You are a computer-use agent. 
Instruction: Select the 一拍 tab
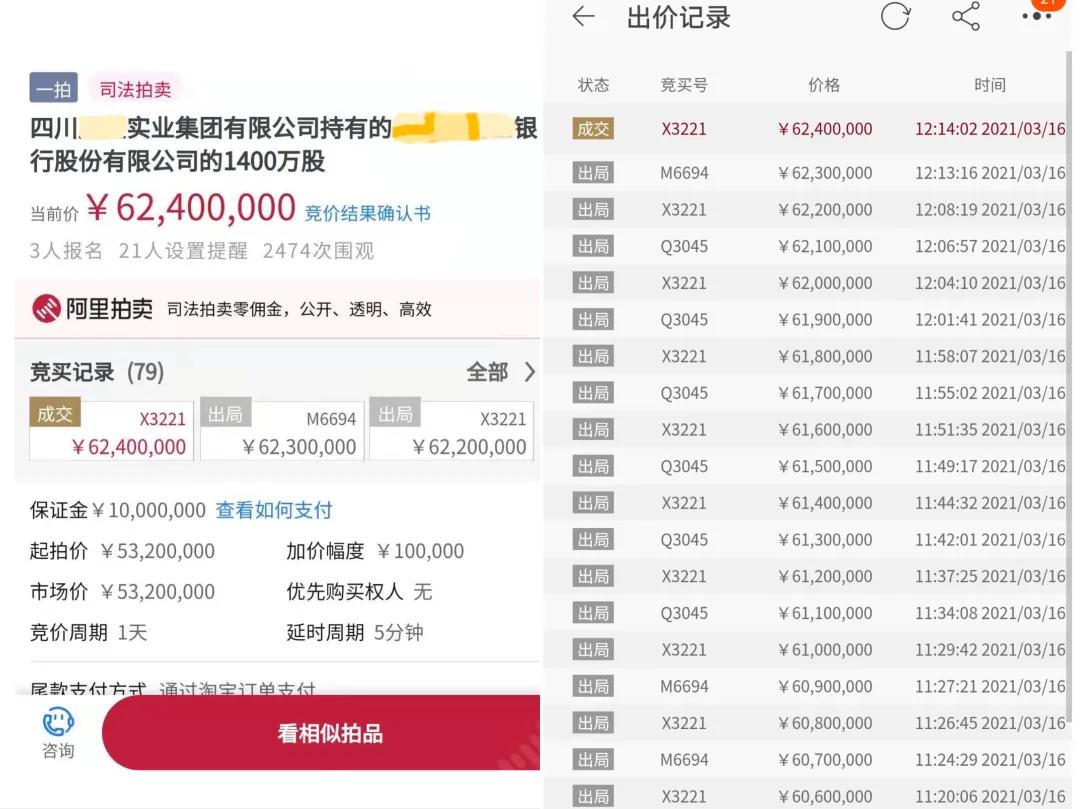tap(53, 88)
